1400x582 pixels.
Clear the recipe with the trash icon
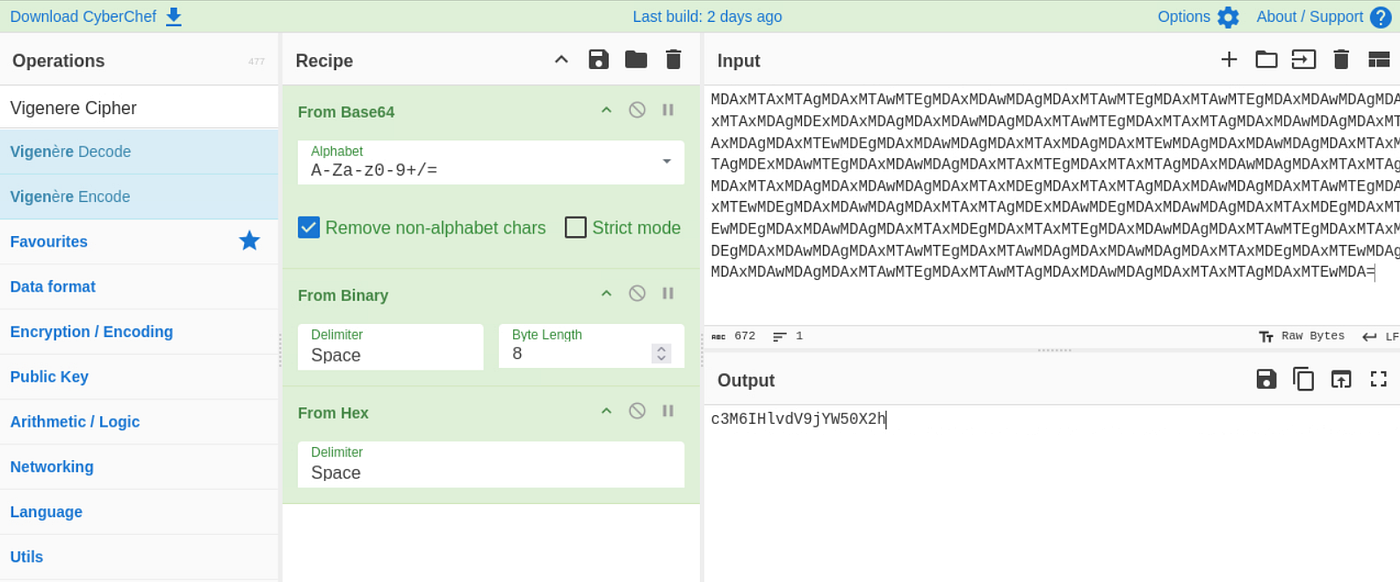pyautogui.click(x=674, y=59)
